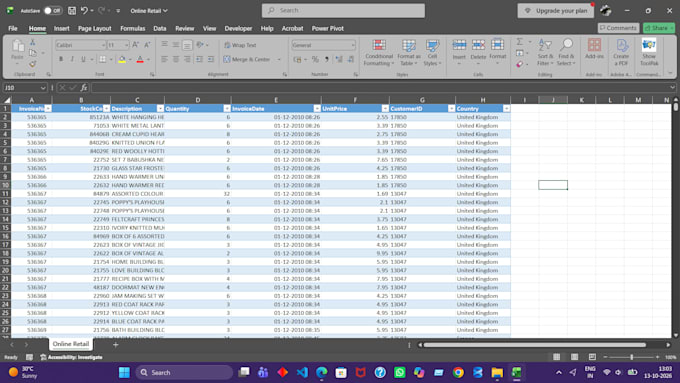Click the Insert Function fx icon
This screenshot has height=383, width=680.
[x=84, y=88]
